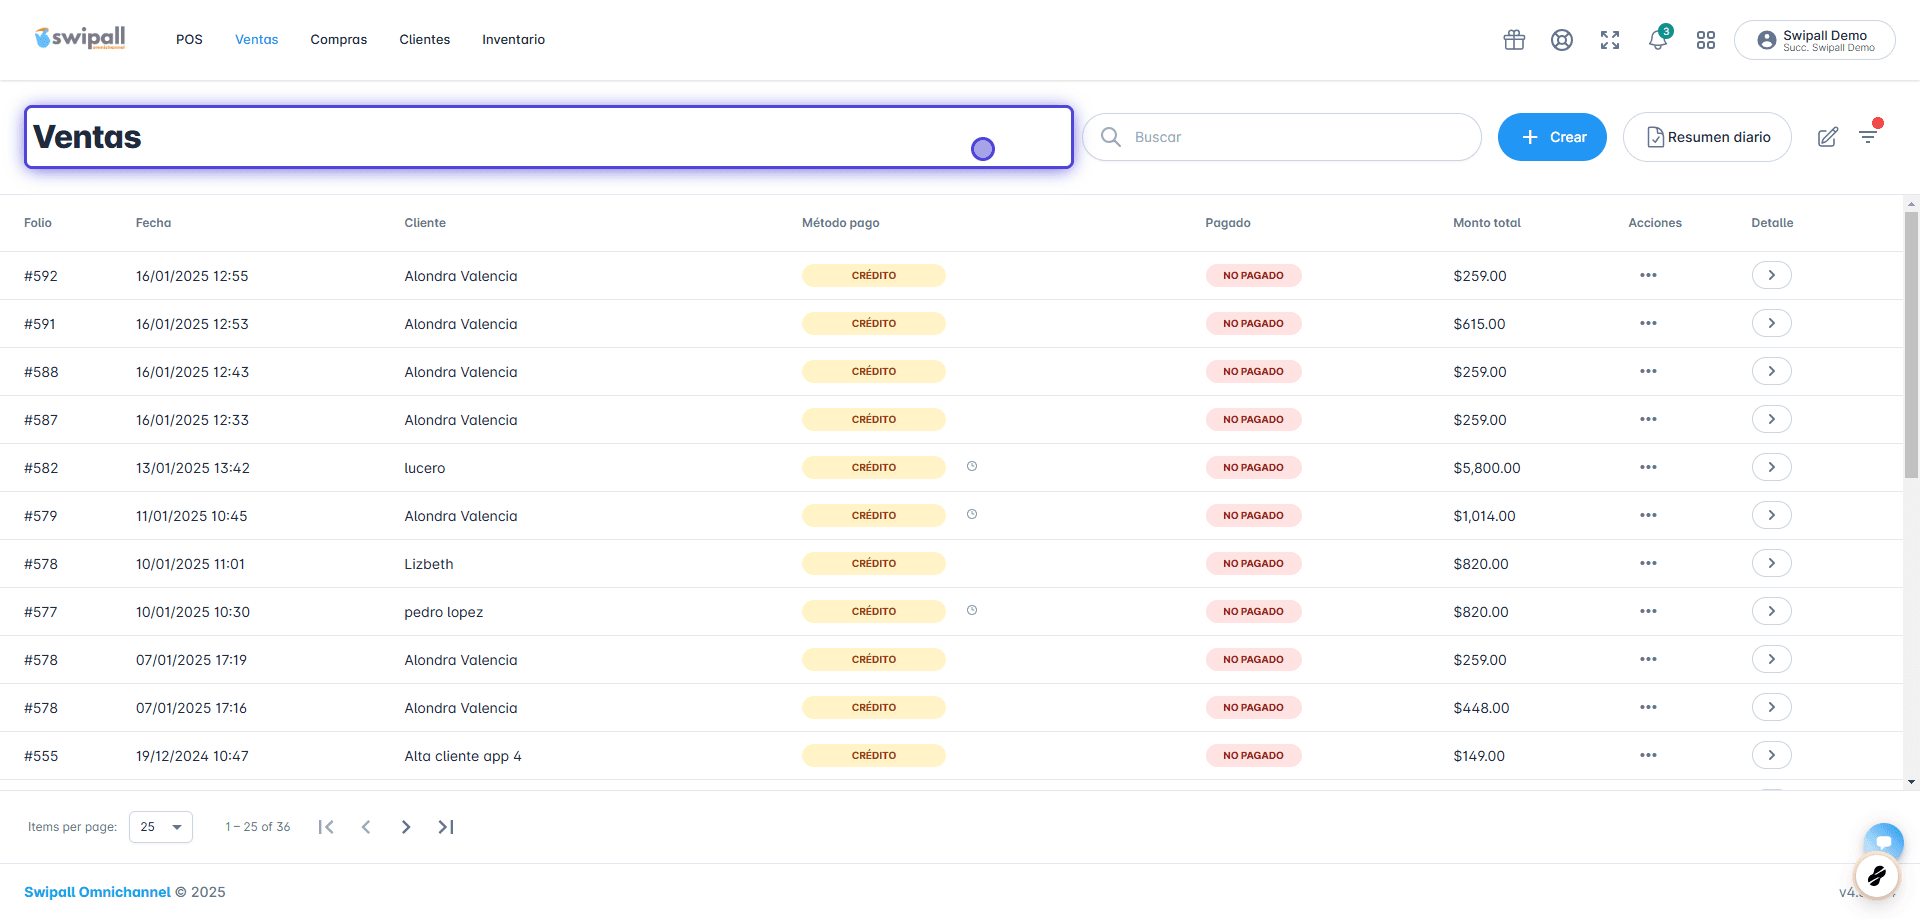Select the Ventas navigation item
This screenshot has height=919, width=1920.
(257, 40)
